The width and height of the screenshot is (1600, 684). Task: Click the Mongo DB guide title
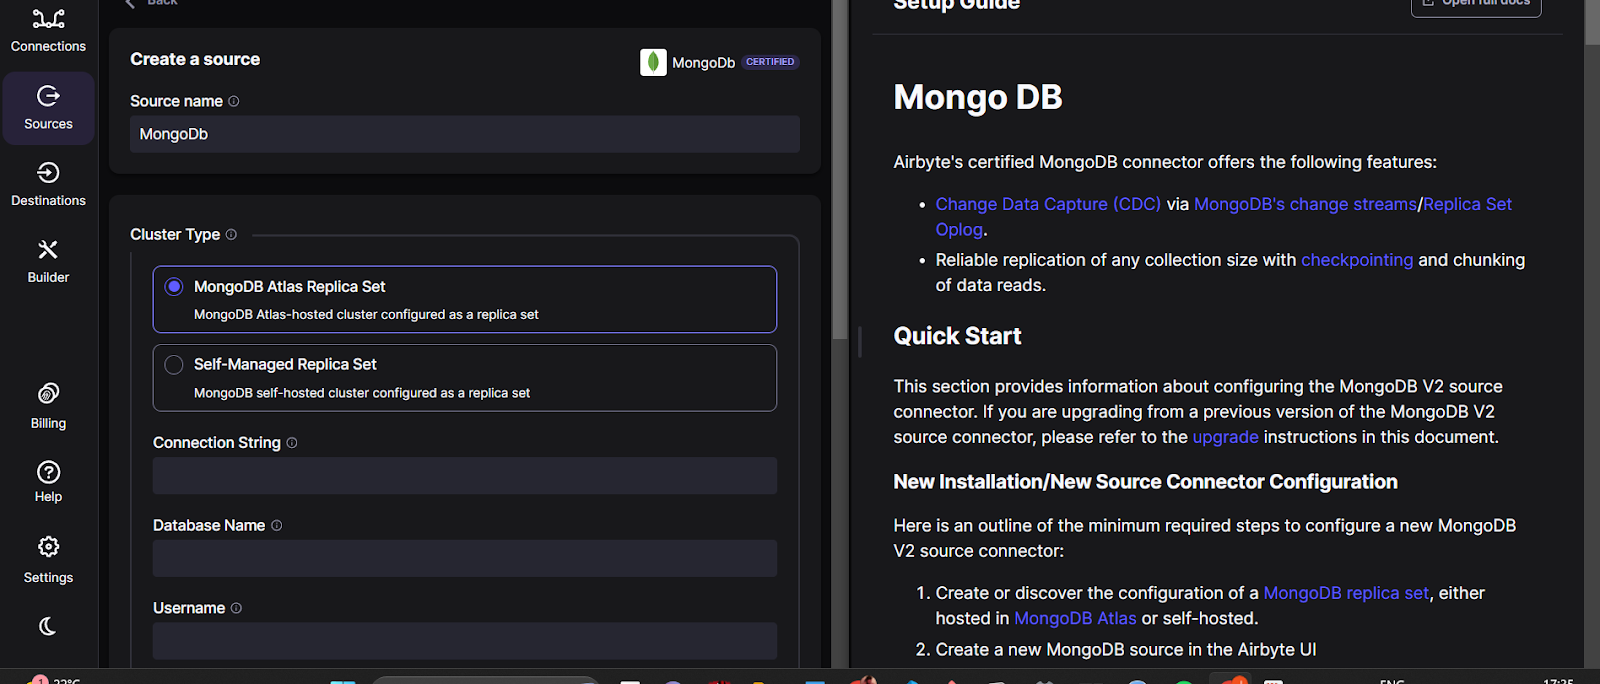pos(978,97)
